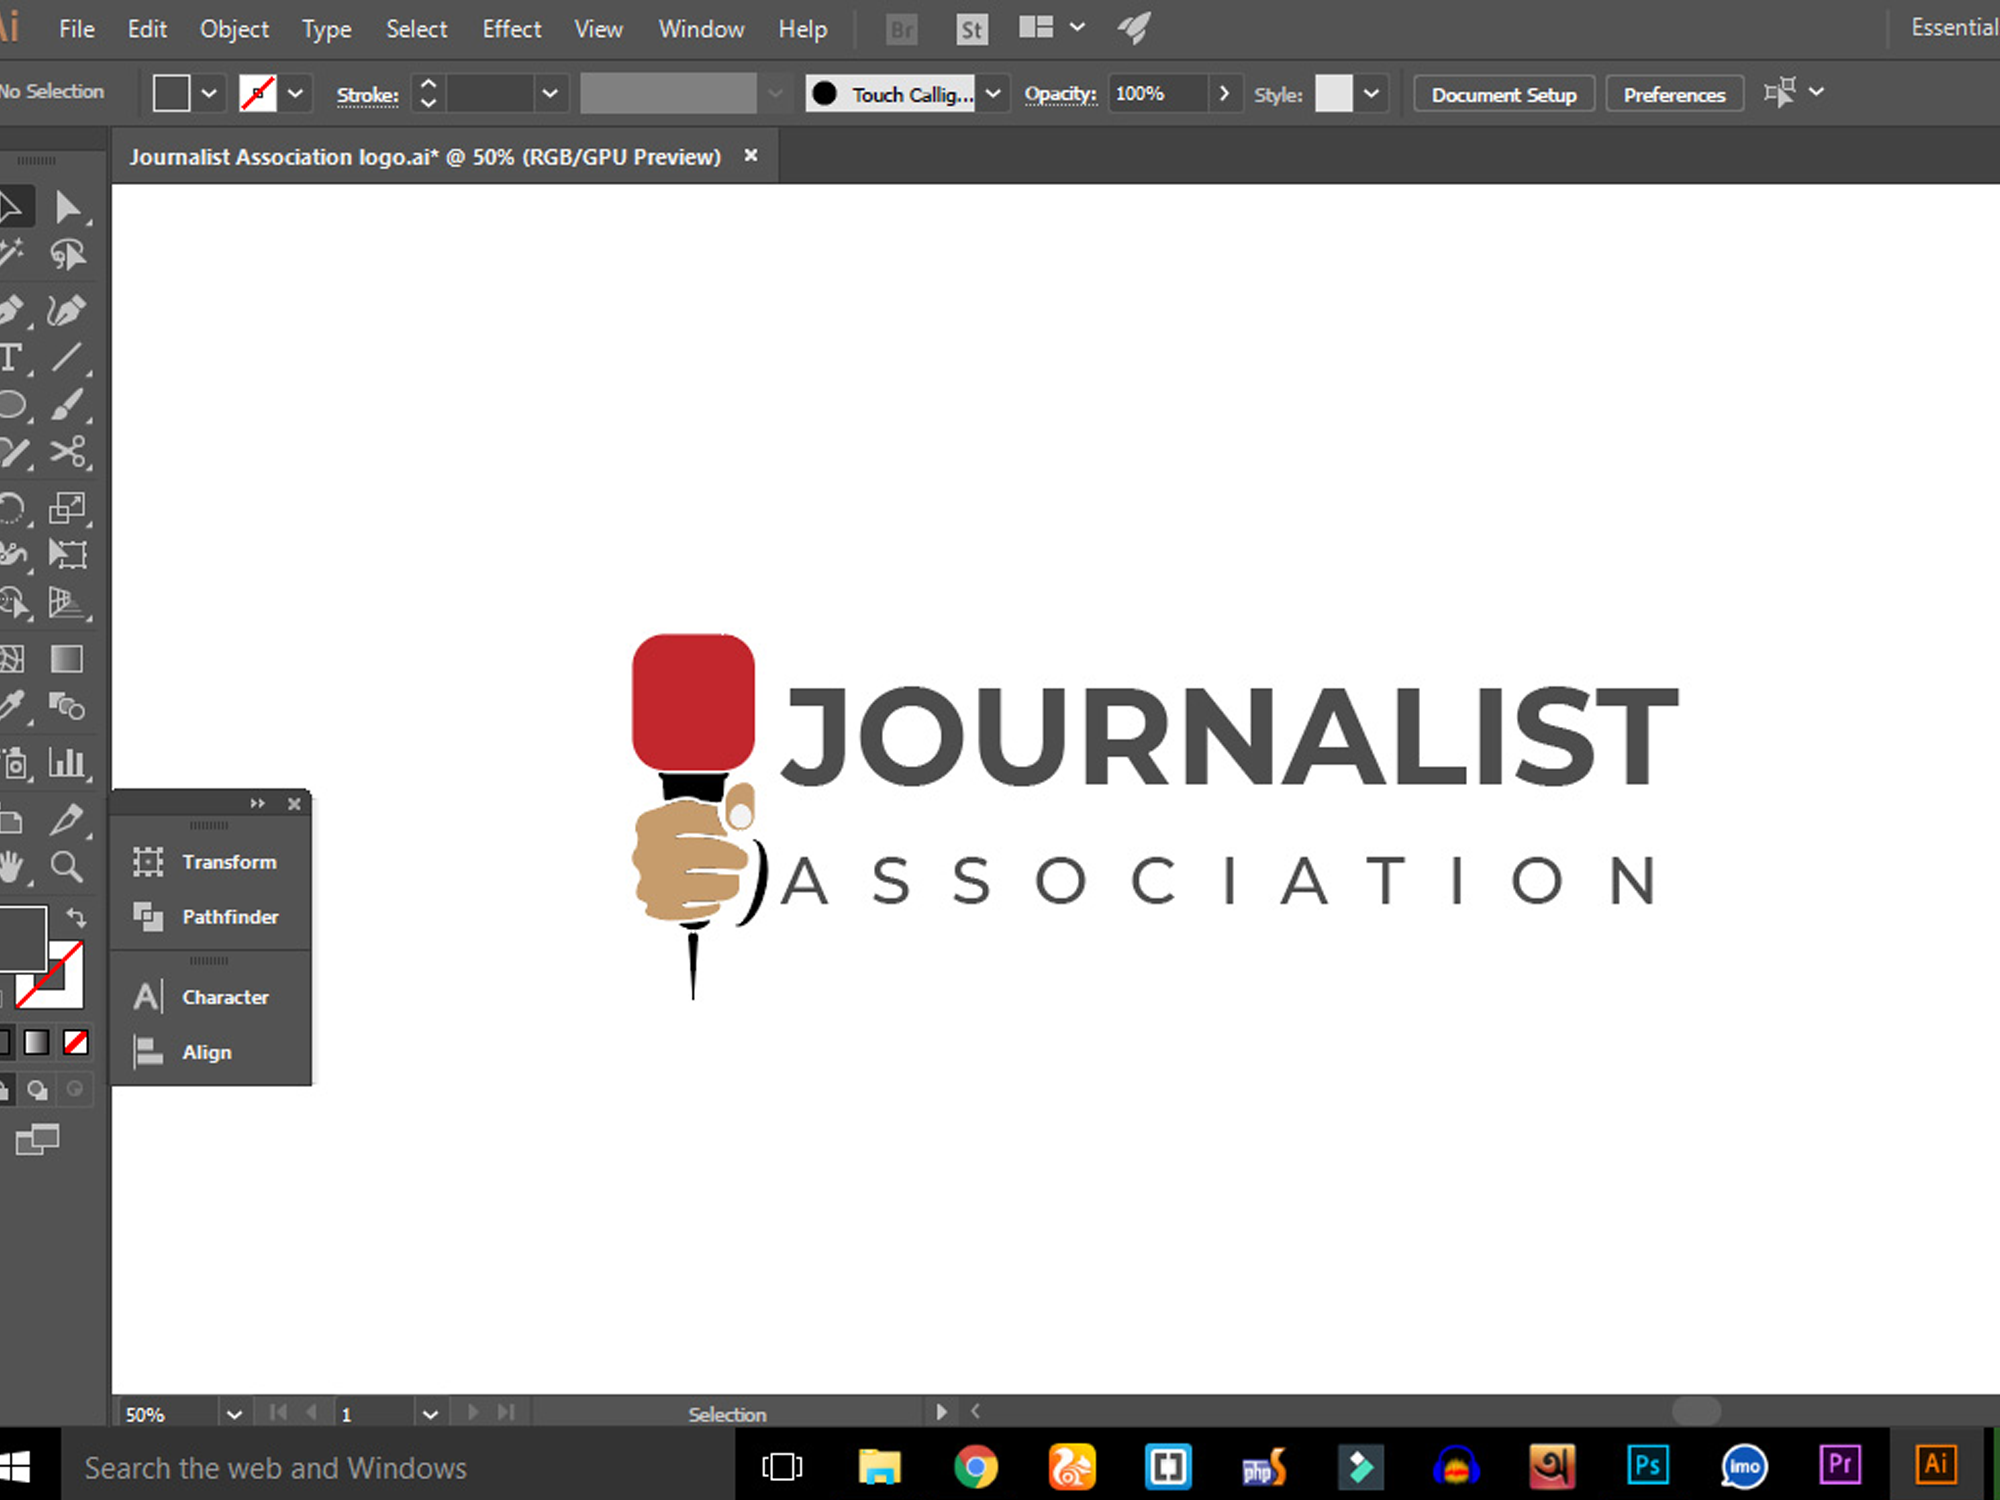Select the Scale tool
Viewport: 2000px width, 1500px height.
point(67,508)
